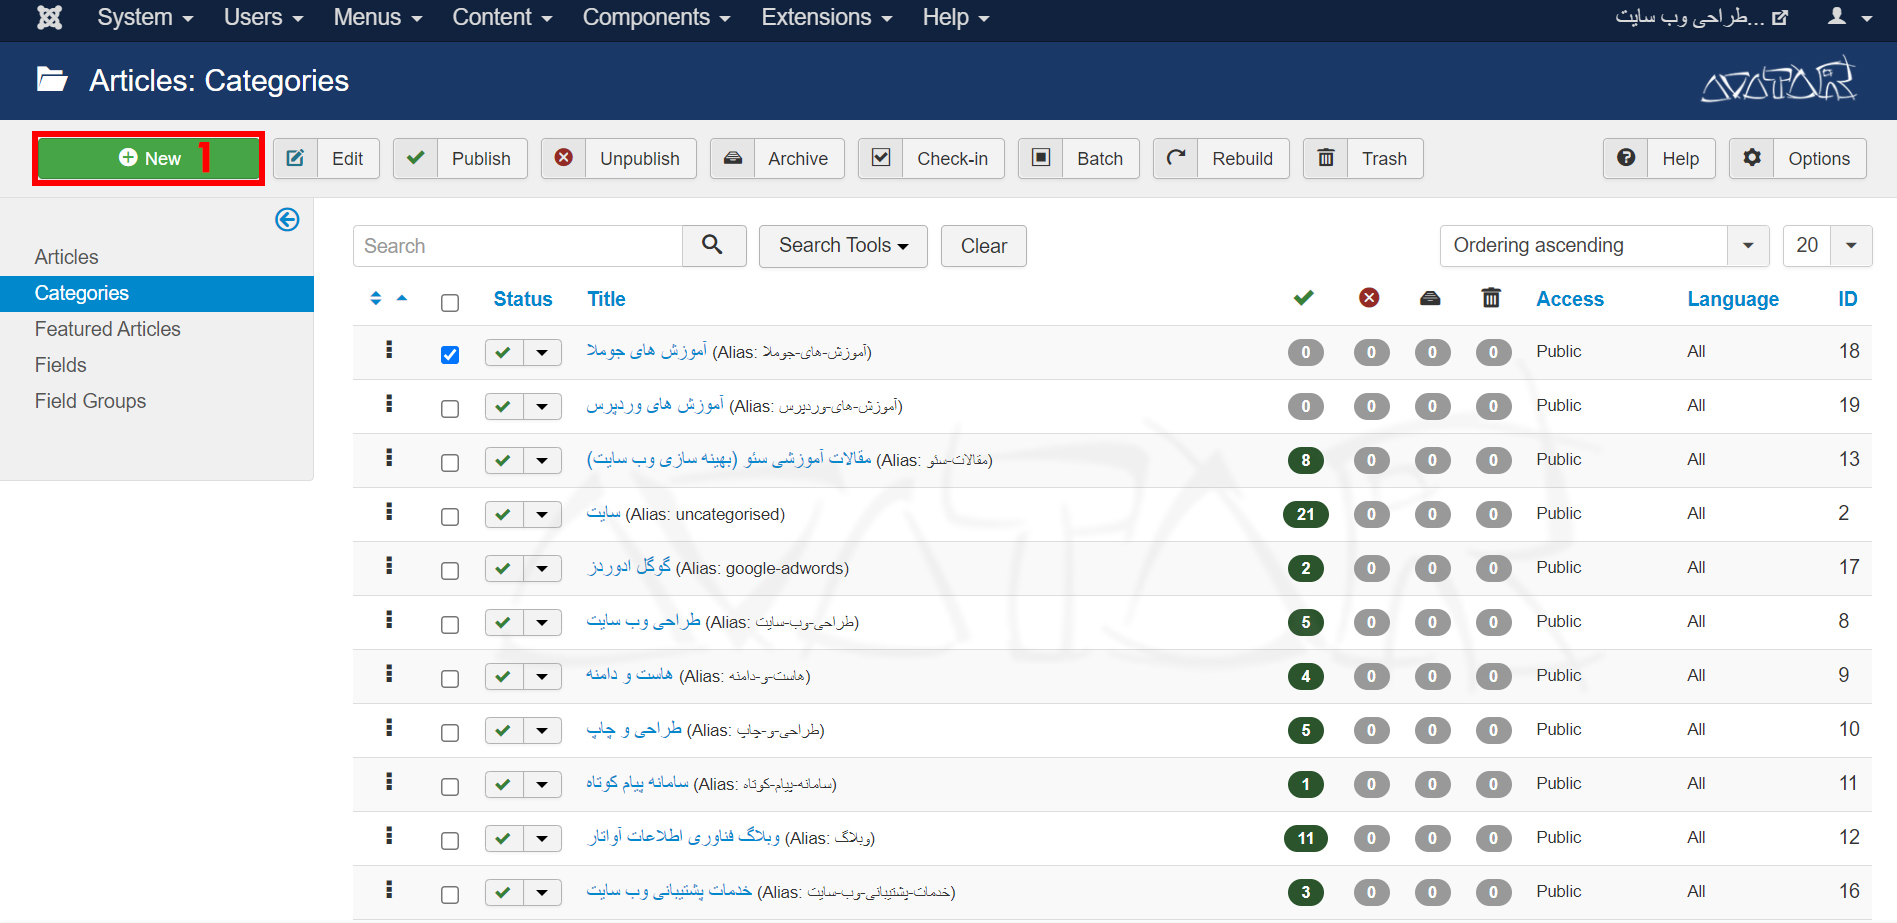Toggle publish status check for row ID 18
This screenshot has width=1897, height=923.
click(504, 352)
